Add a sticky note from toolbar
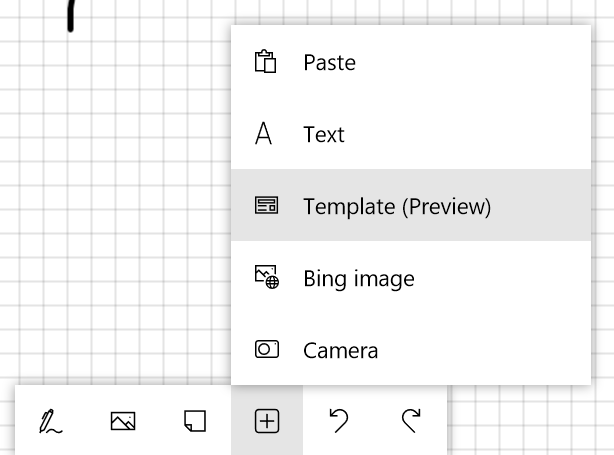This screenshot has width=614, height=455. [195, 422]
